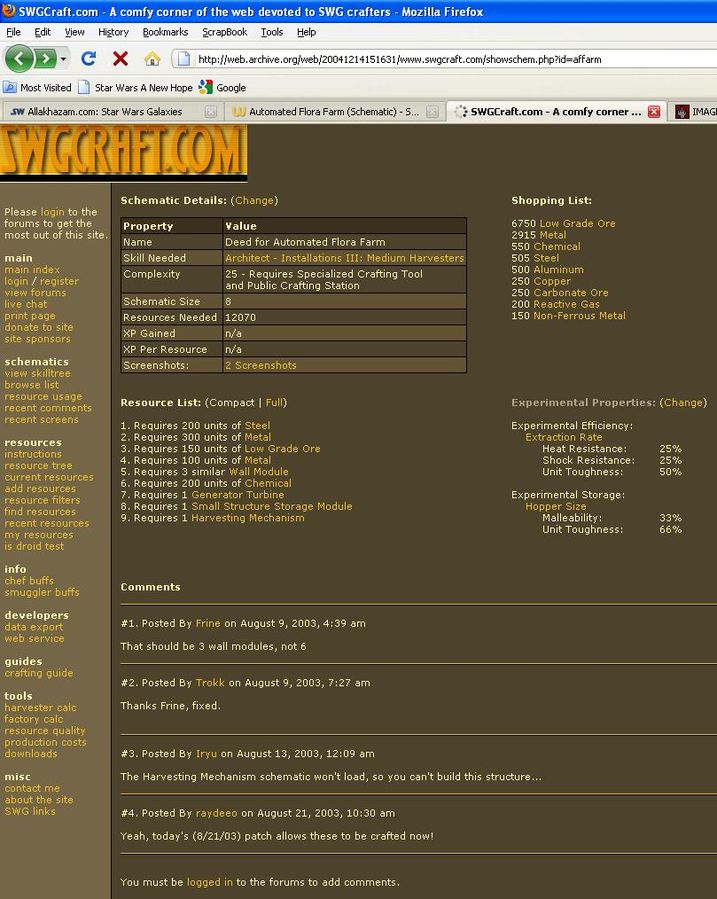Click the Generator Turbine resource link
Screen dimensions: 717x899
click(237, 495)
